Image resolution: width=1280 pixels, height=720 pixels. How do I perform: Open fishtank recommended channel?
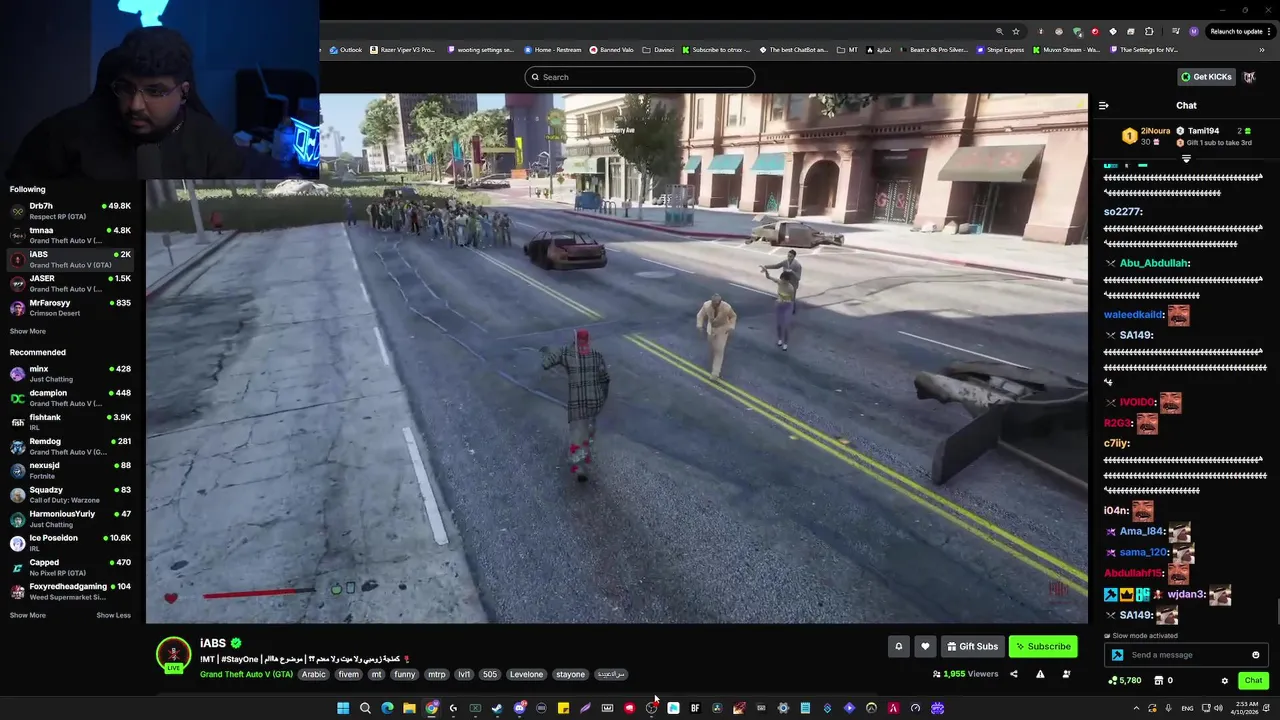point(70,422)
